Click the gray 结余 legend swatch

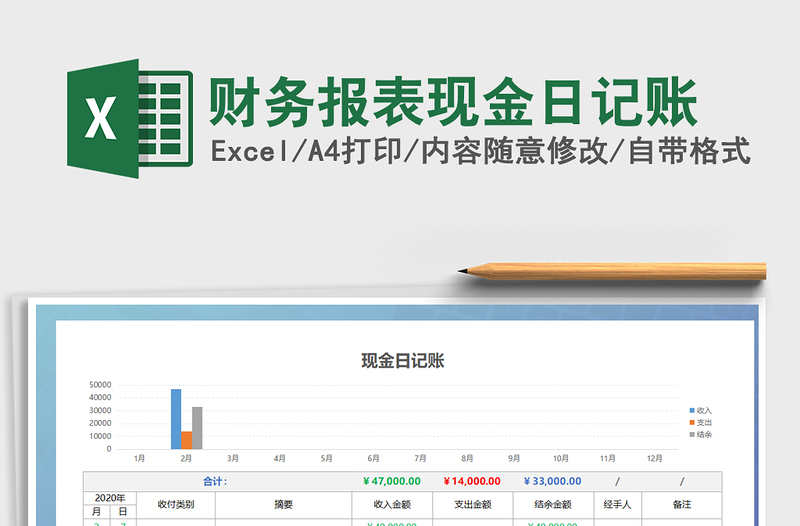click(692, 435)
